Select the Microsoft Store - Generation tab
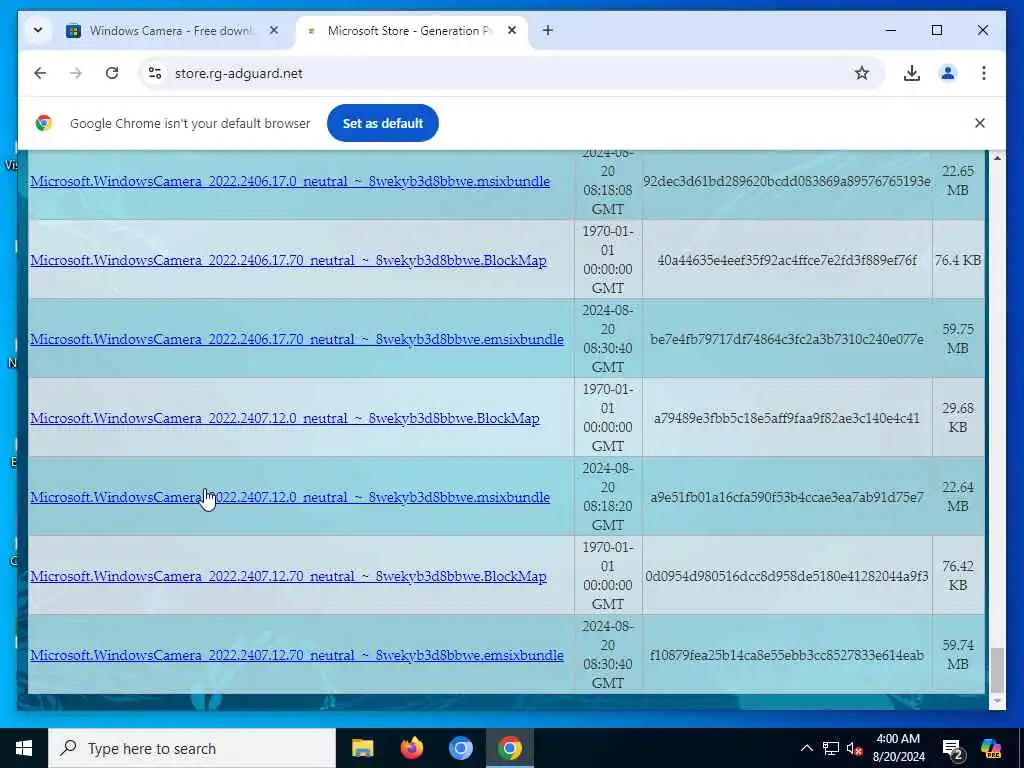1024x768 pixels. pos(408,31)
